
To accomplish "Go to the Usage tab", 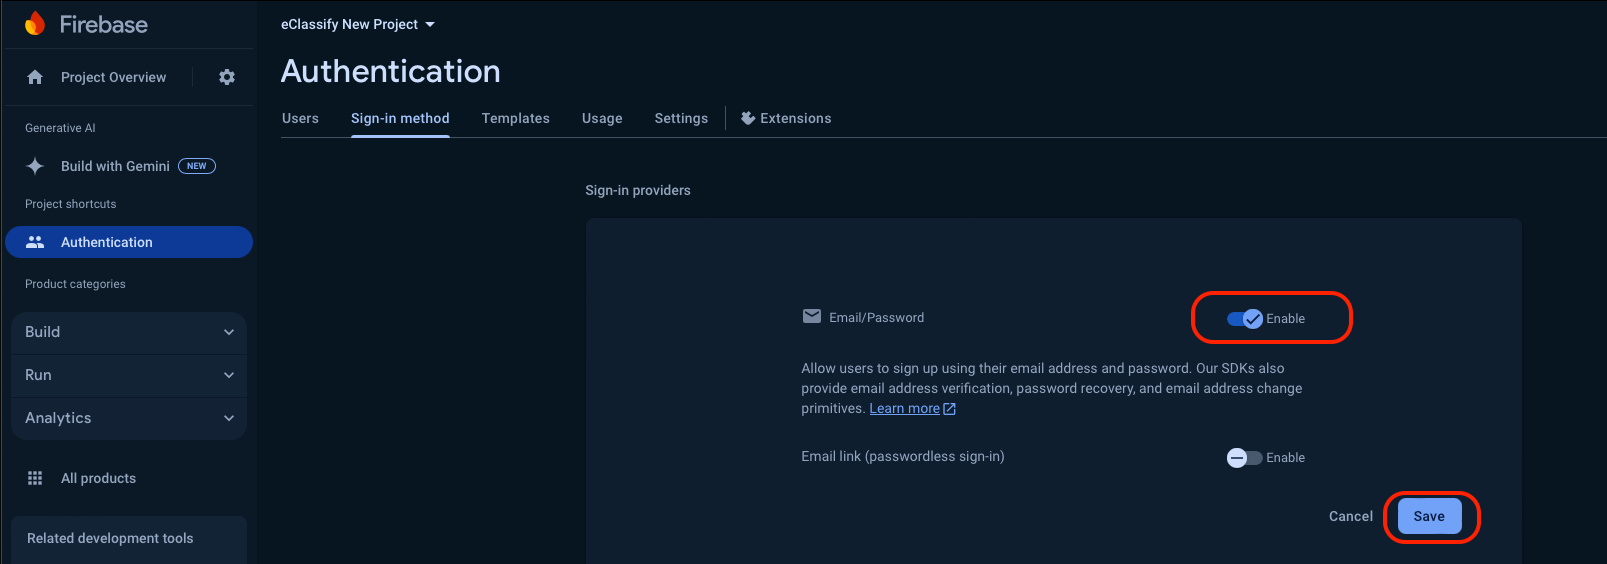I will click(602, 118).
